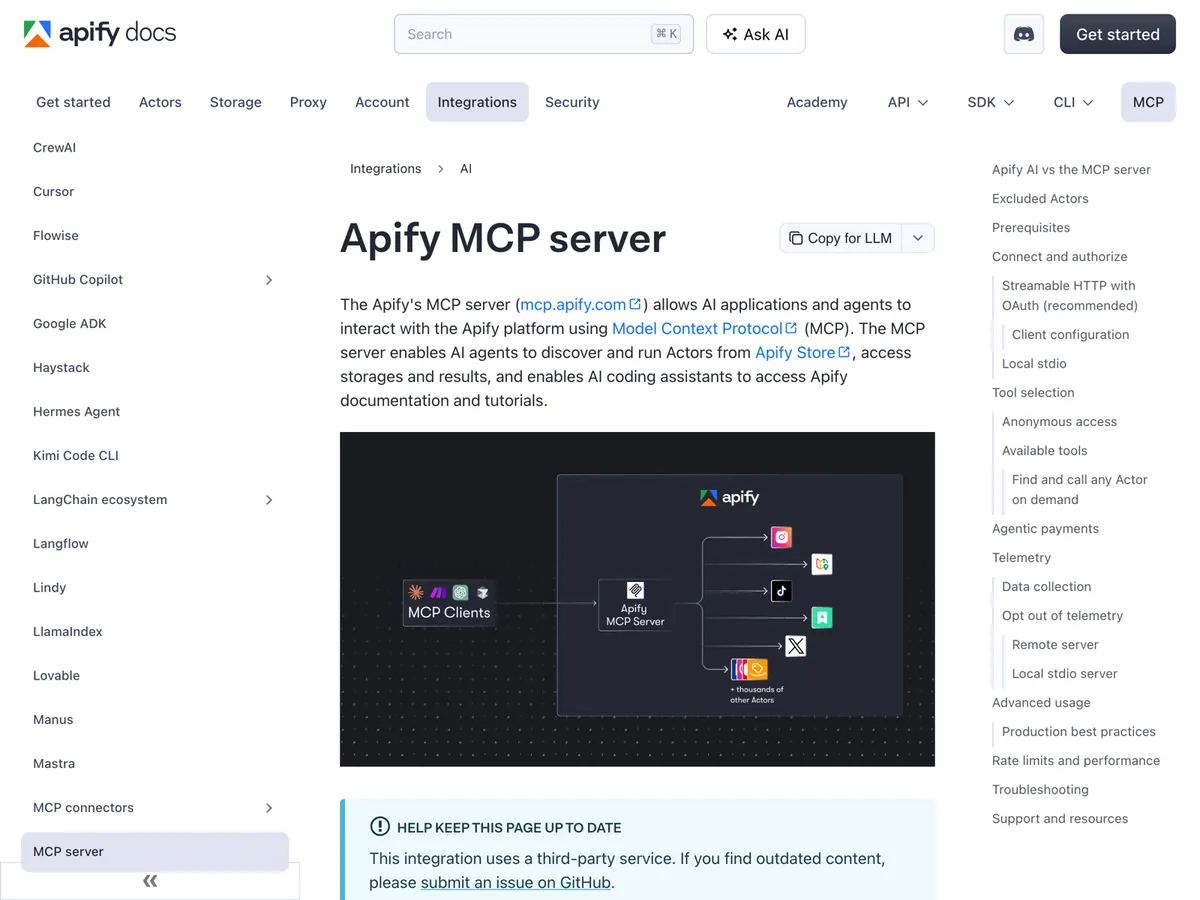This screenshot has height=900, width=1200.
Task: Click the Proxy tab
Action: click(x=308, y=102)
